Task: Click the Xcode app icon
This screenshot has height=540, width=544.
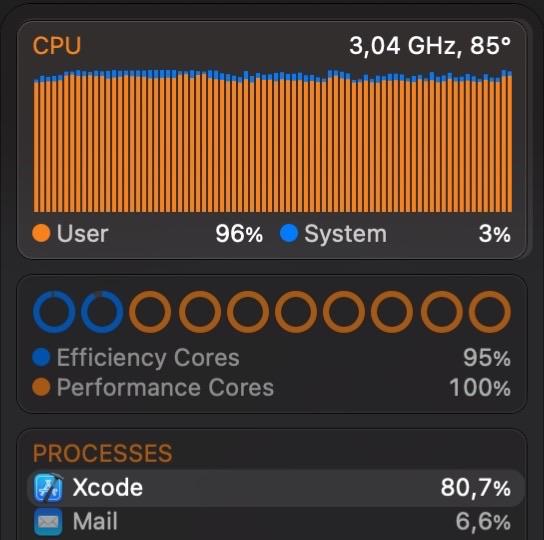Action: (49, 488)
